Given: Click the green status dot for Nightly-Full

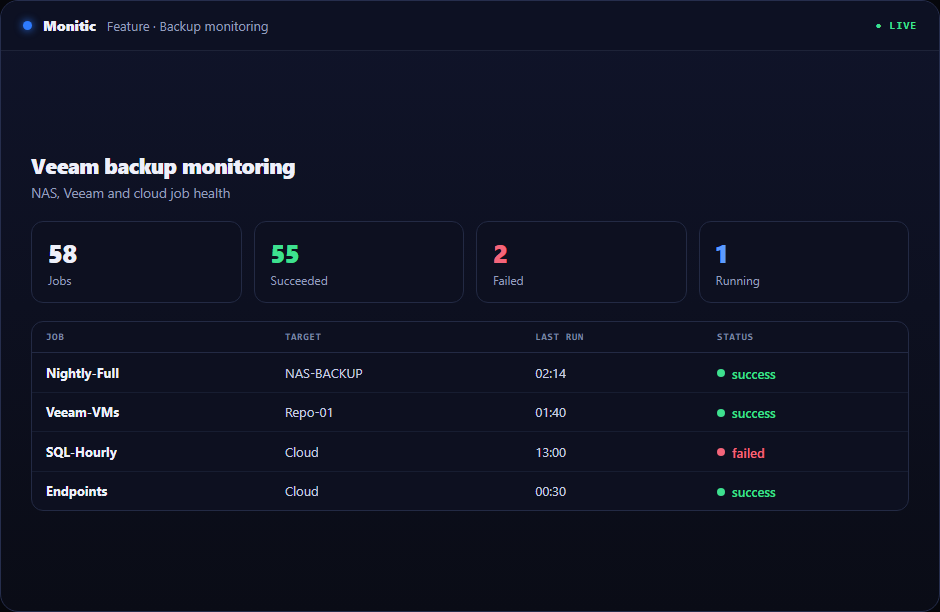Looking at the screenshot, I should [x=721, y=373].
